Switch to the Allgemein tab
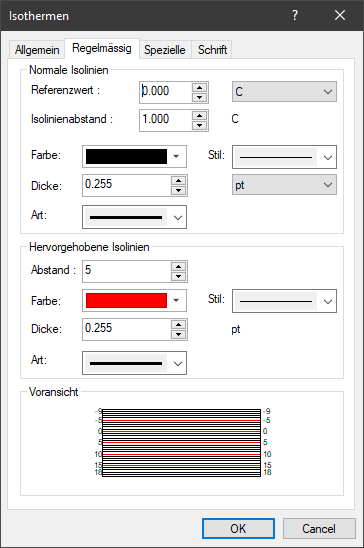 pos(37,50)
